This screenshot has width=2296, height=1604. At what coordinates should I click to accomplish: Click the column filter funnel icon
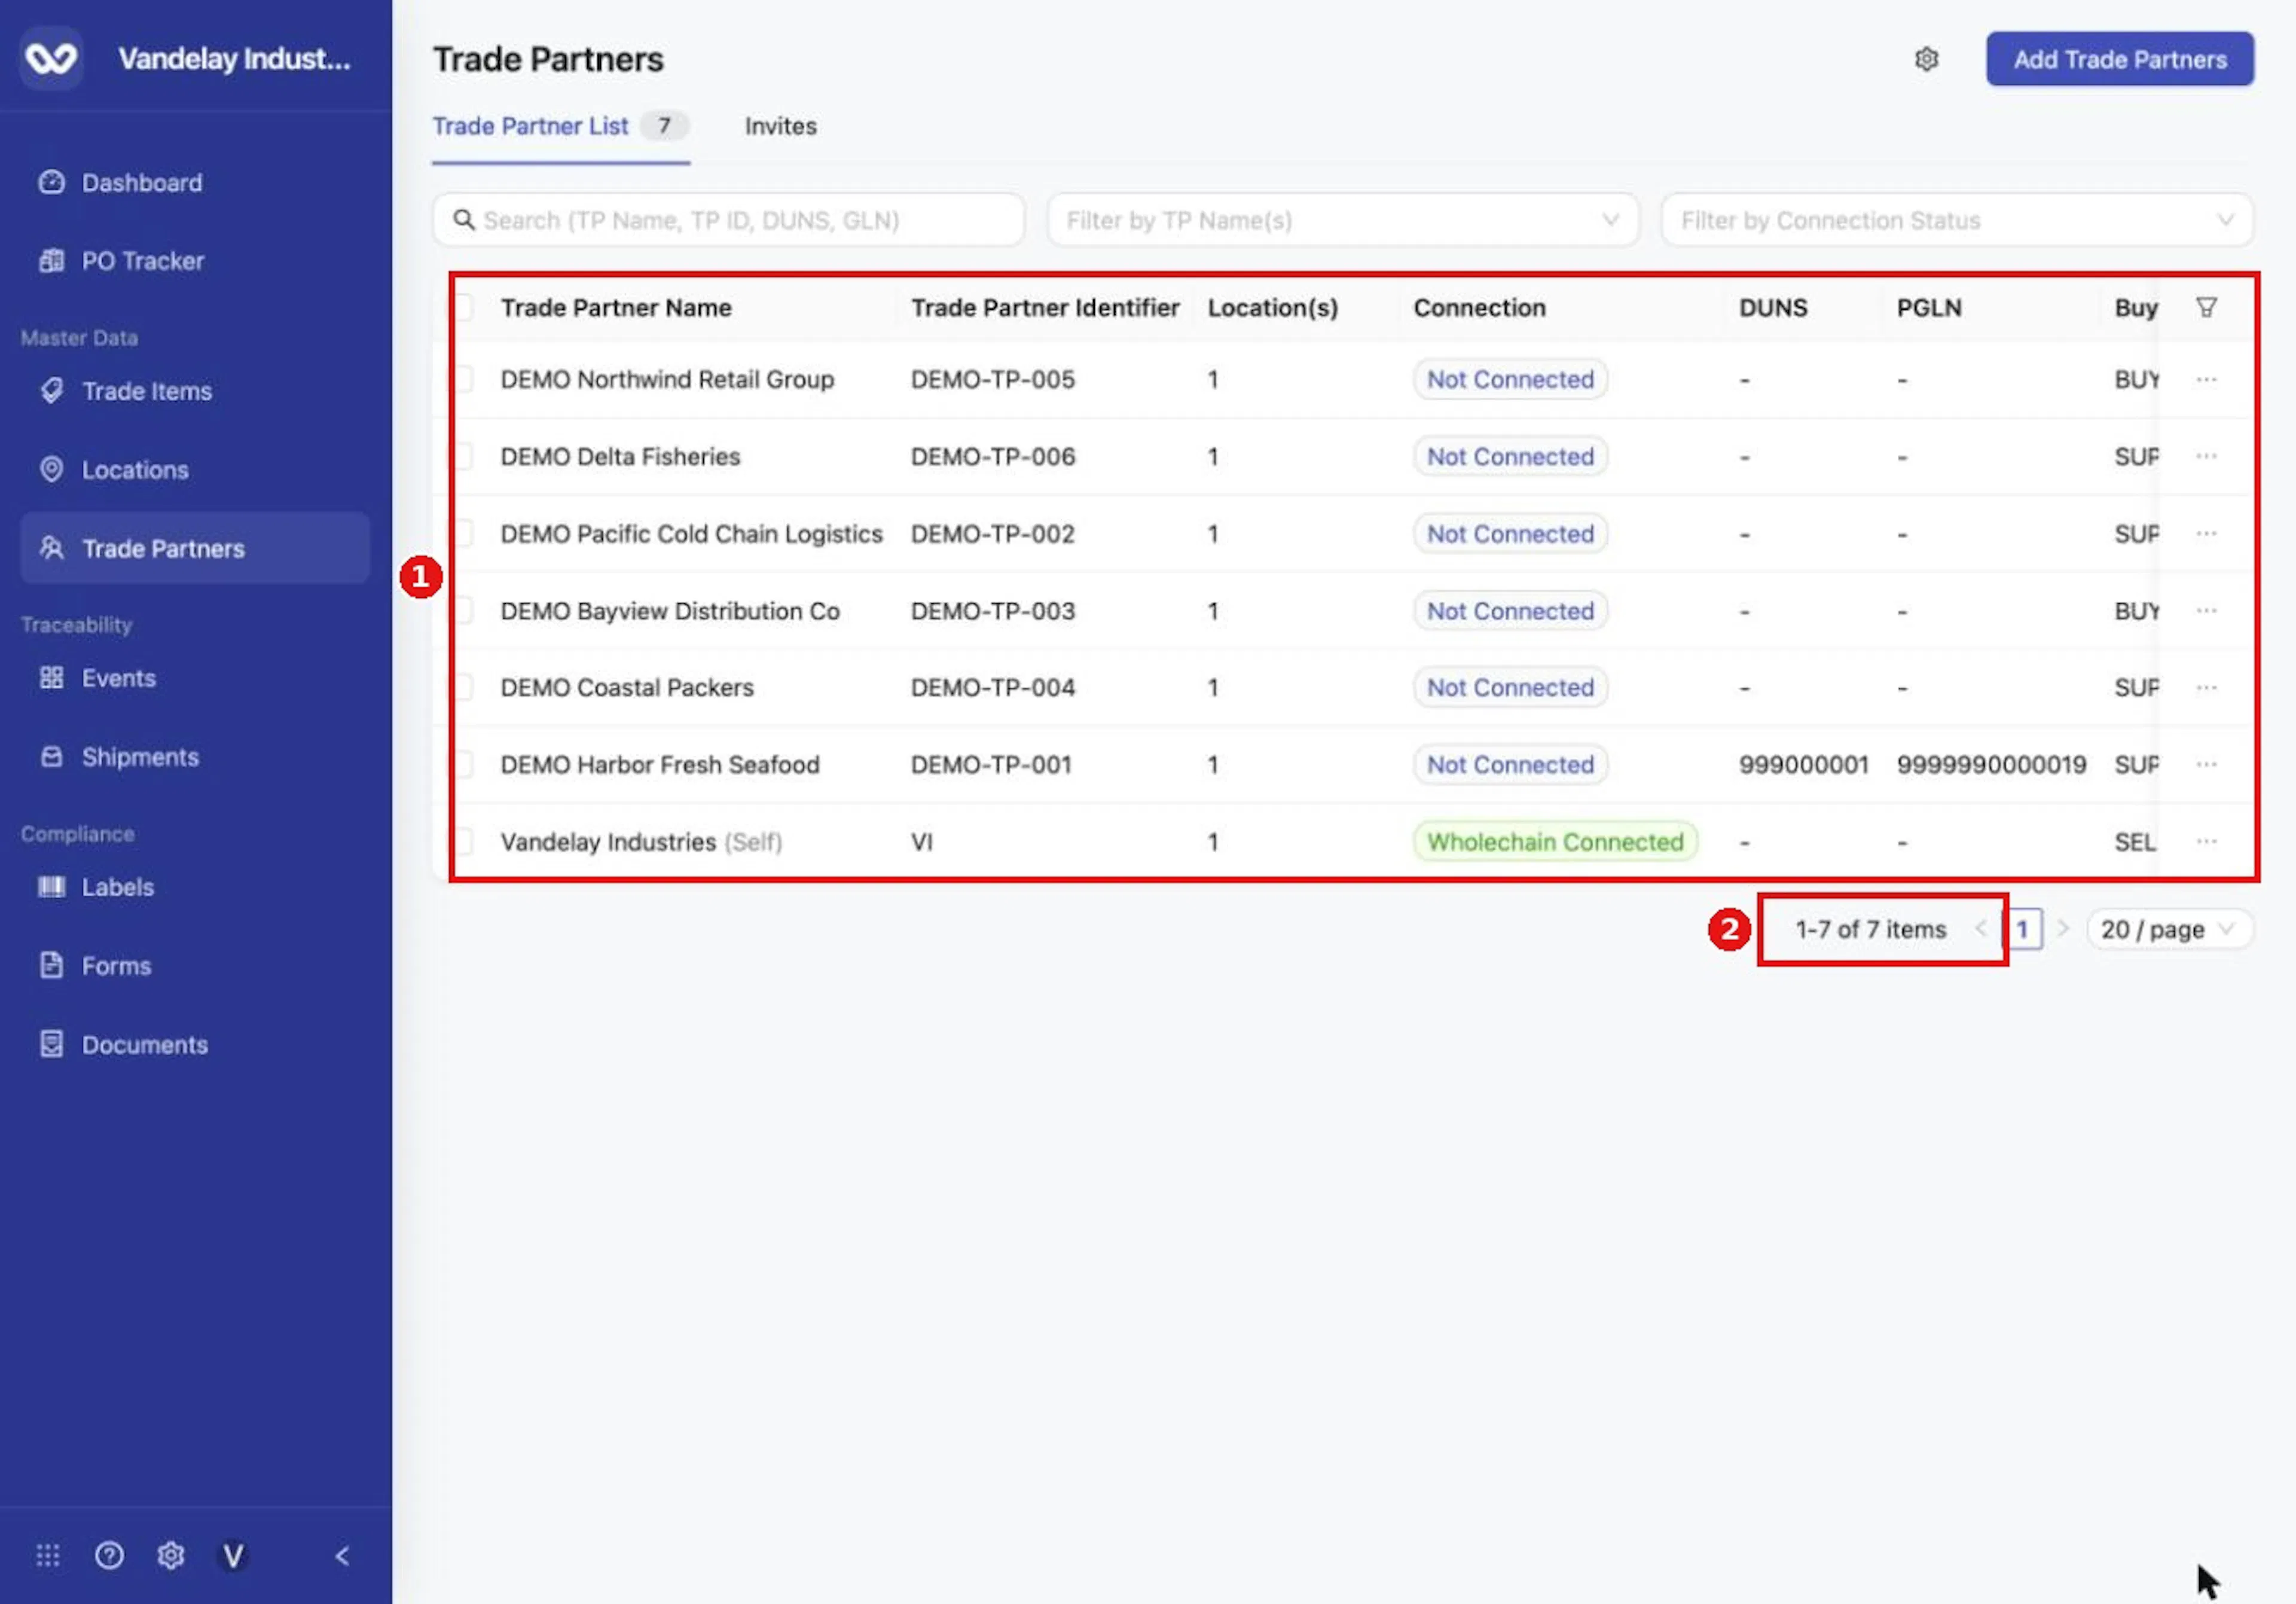[x=2206, y=307]
